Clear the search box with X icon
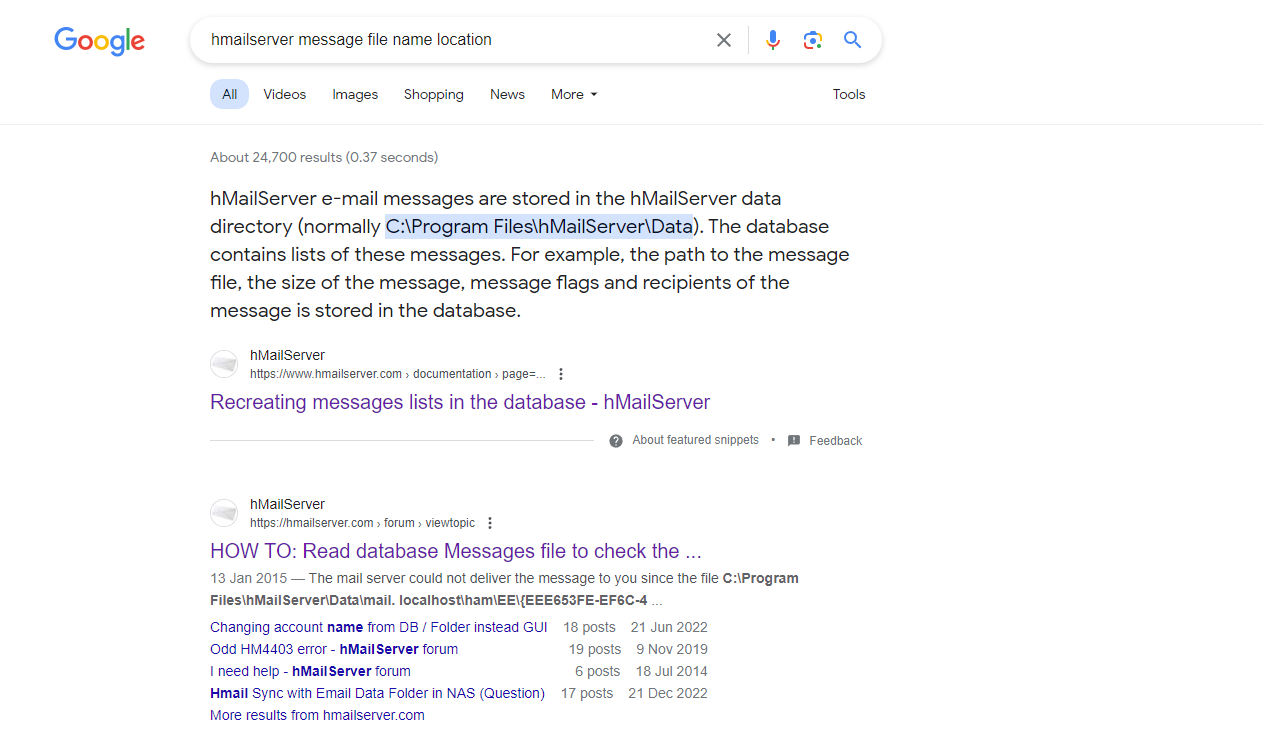Image resolution: width=1263 pixels, height=738 pixels. 723,40
